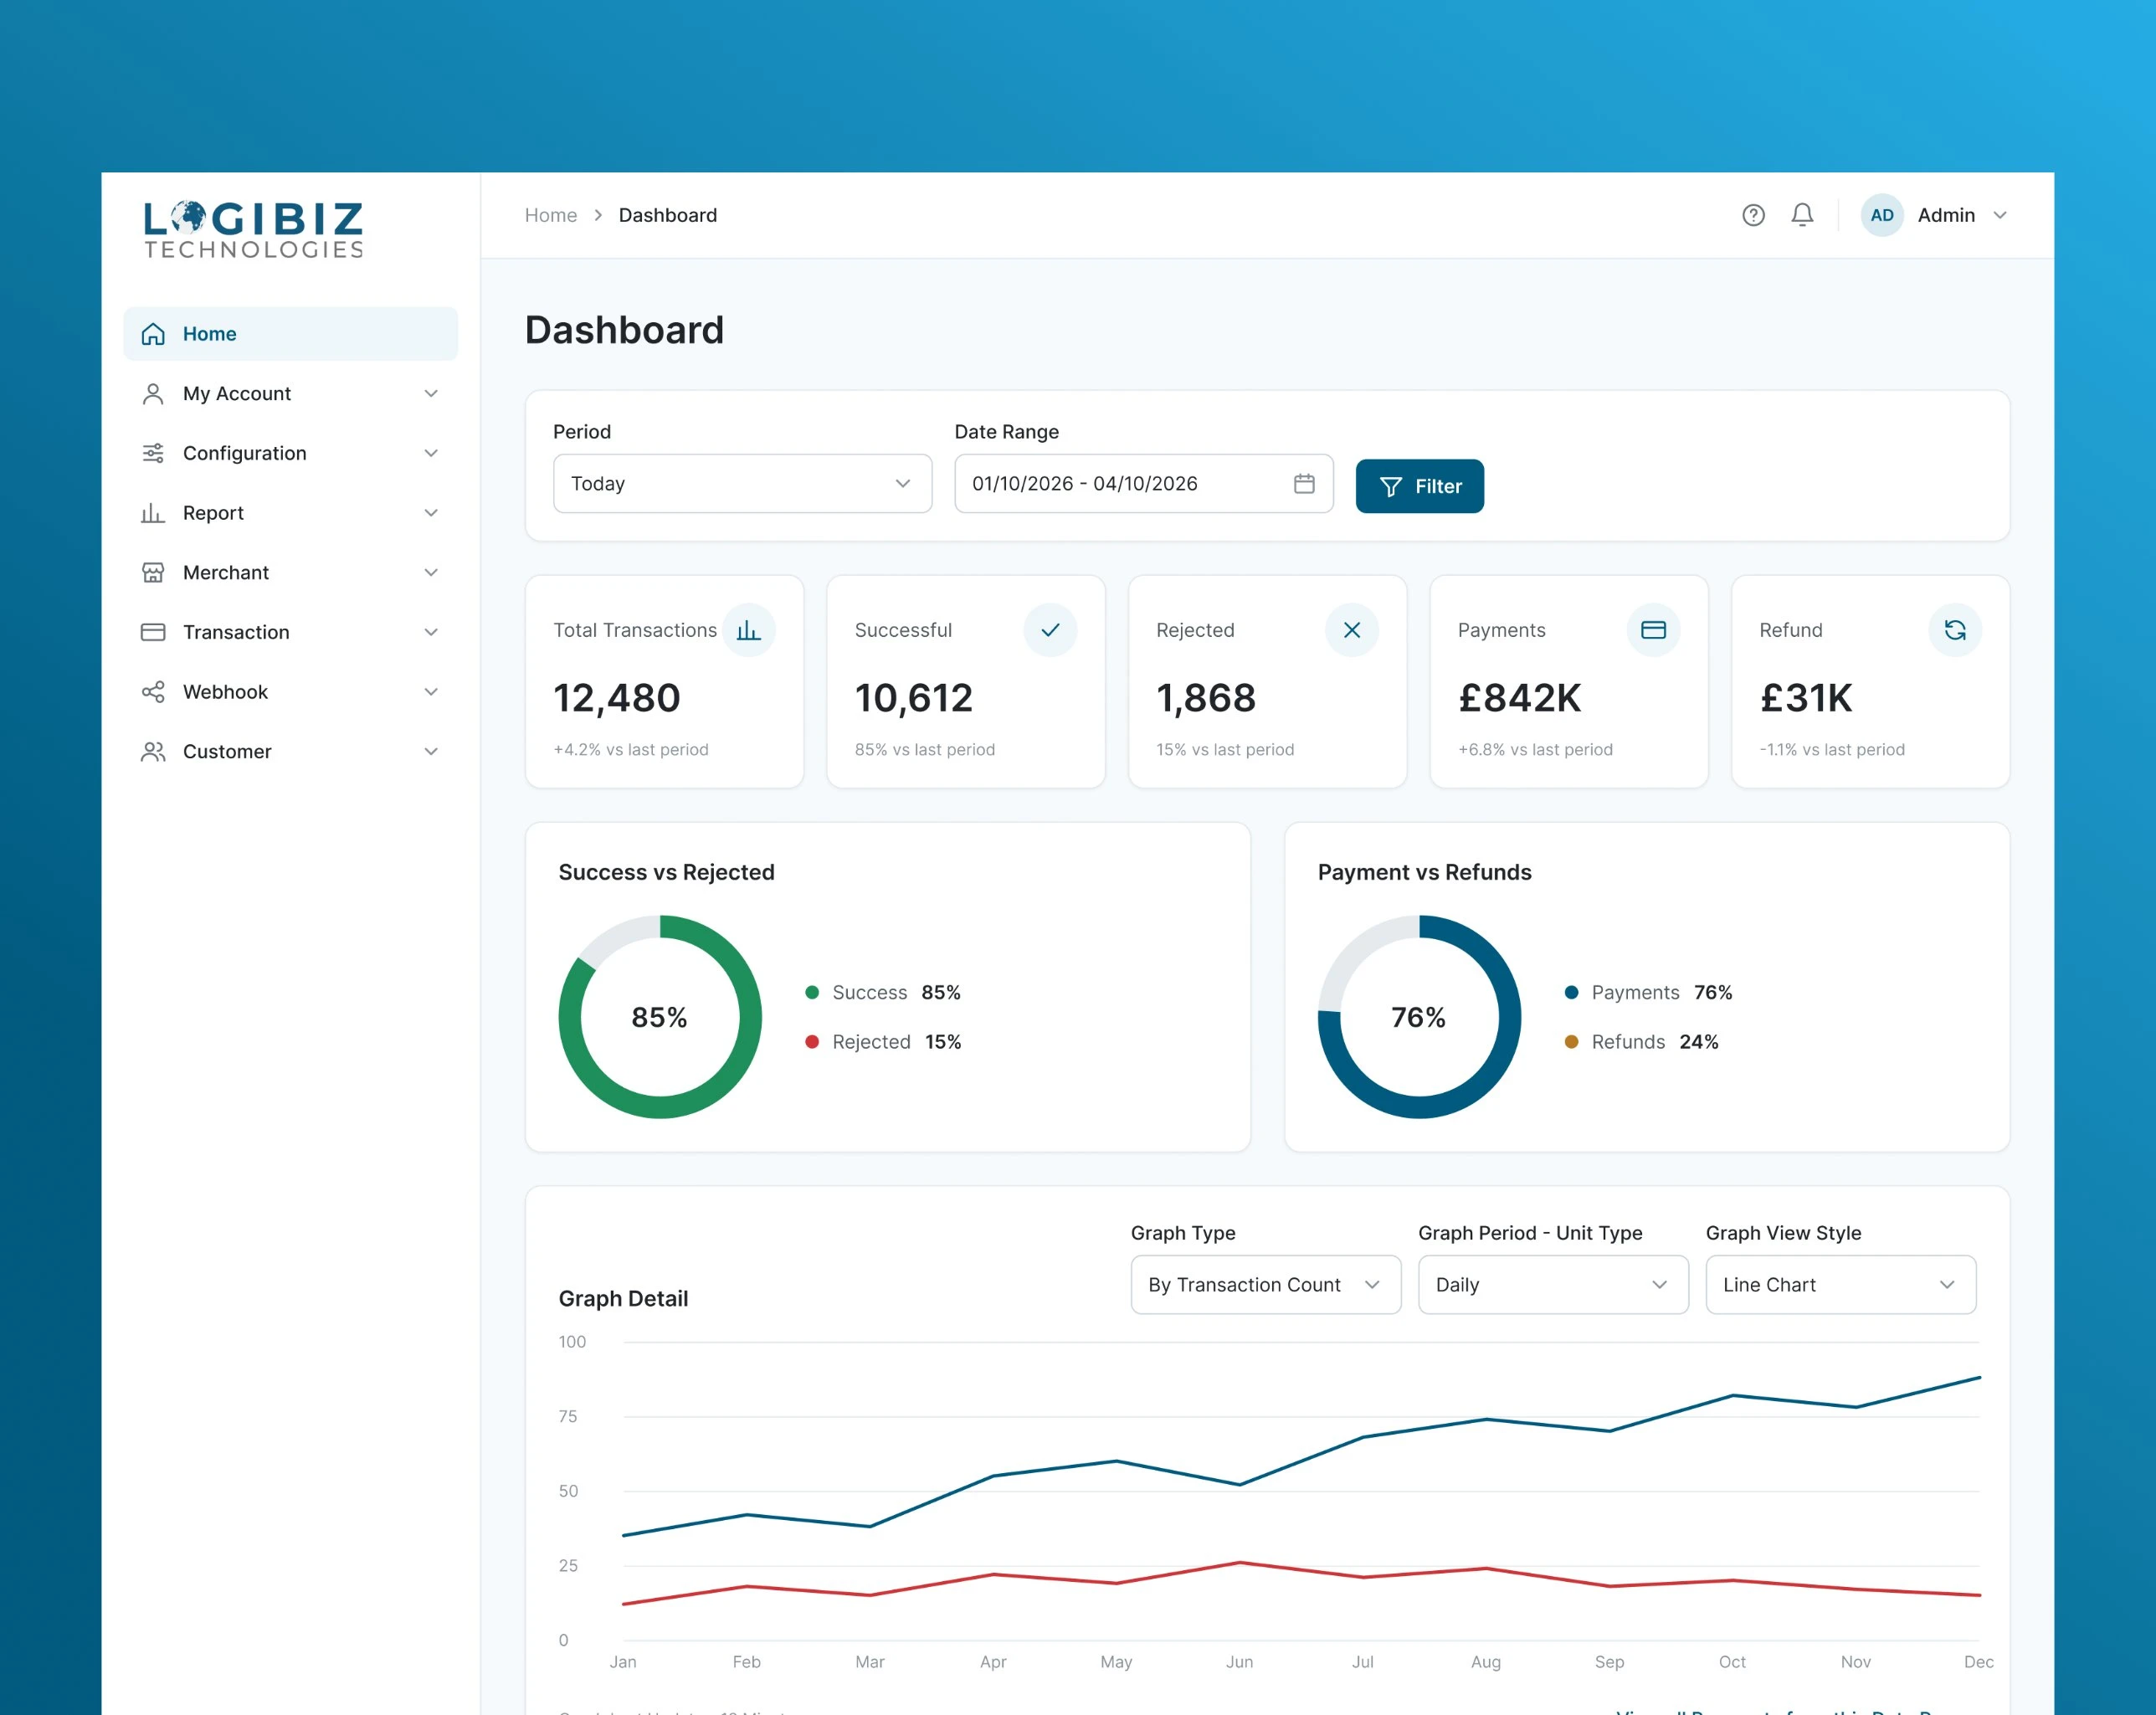This screenshot has width=2156, height=1715.
Task: Click the £842K payments value
Action: (x=1520, y=698)
